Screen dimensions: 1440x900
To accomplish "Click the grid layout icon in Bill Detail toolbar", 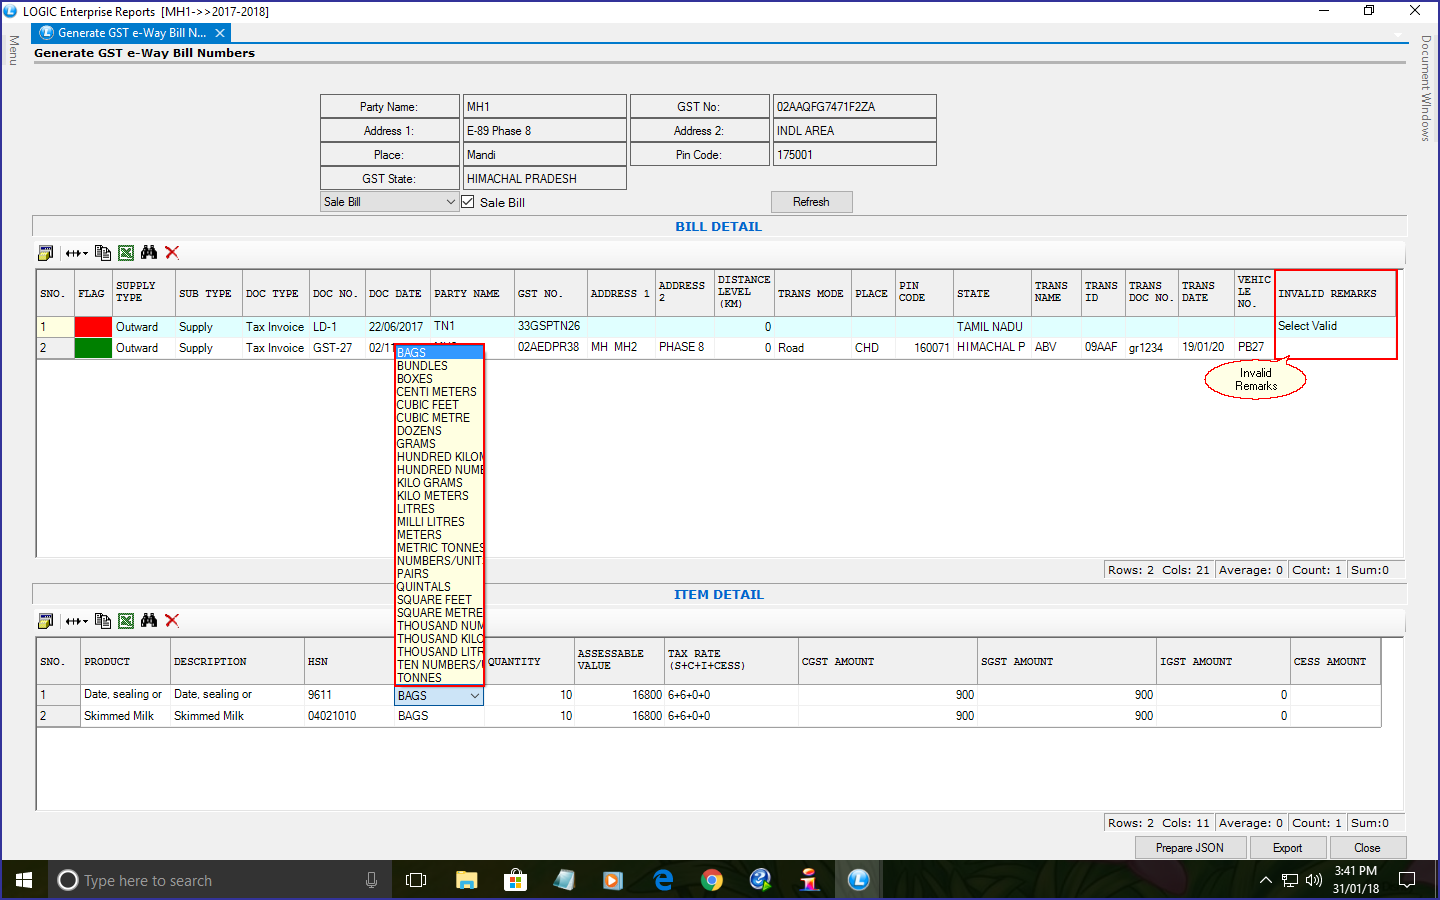I will [x=45, y=253].
